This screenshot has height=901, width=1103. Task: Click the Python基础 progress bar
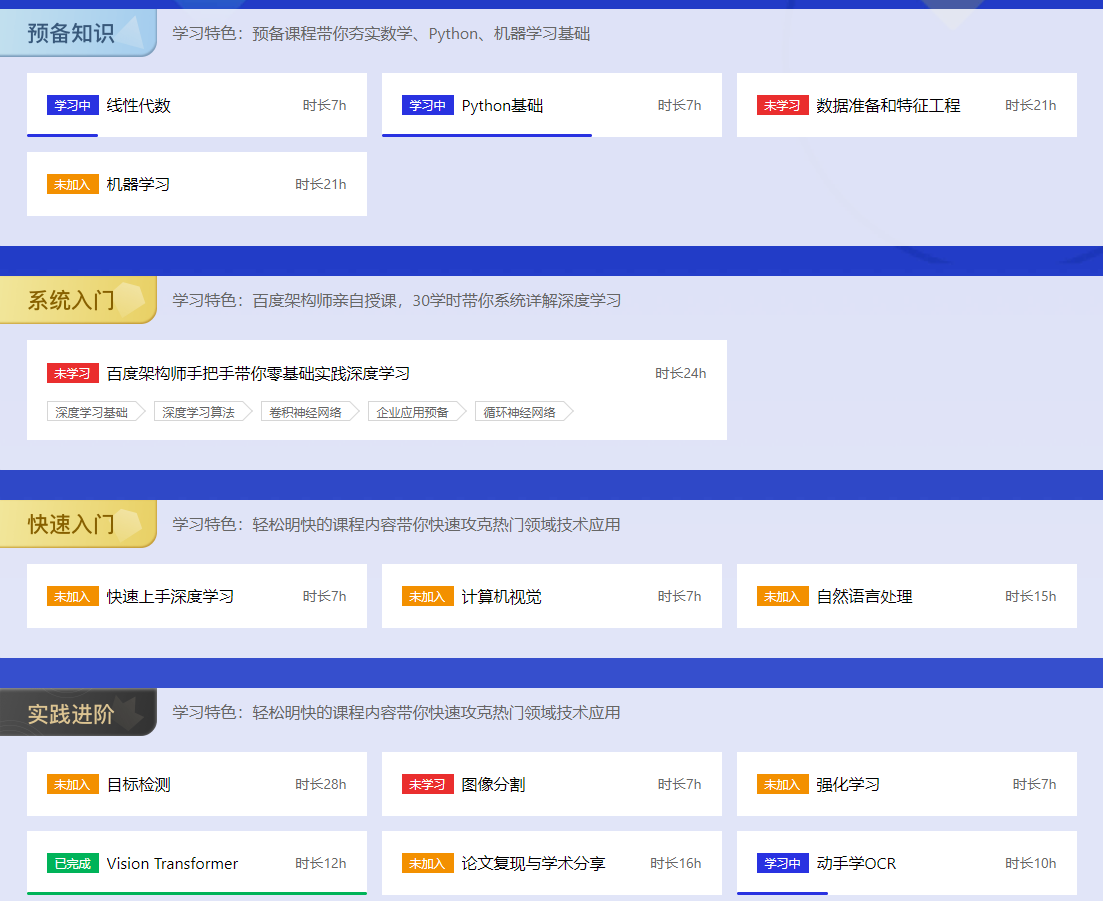[487, 135]
